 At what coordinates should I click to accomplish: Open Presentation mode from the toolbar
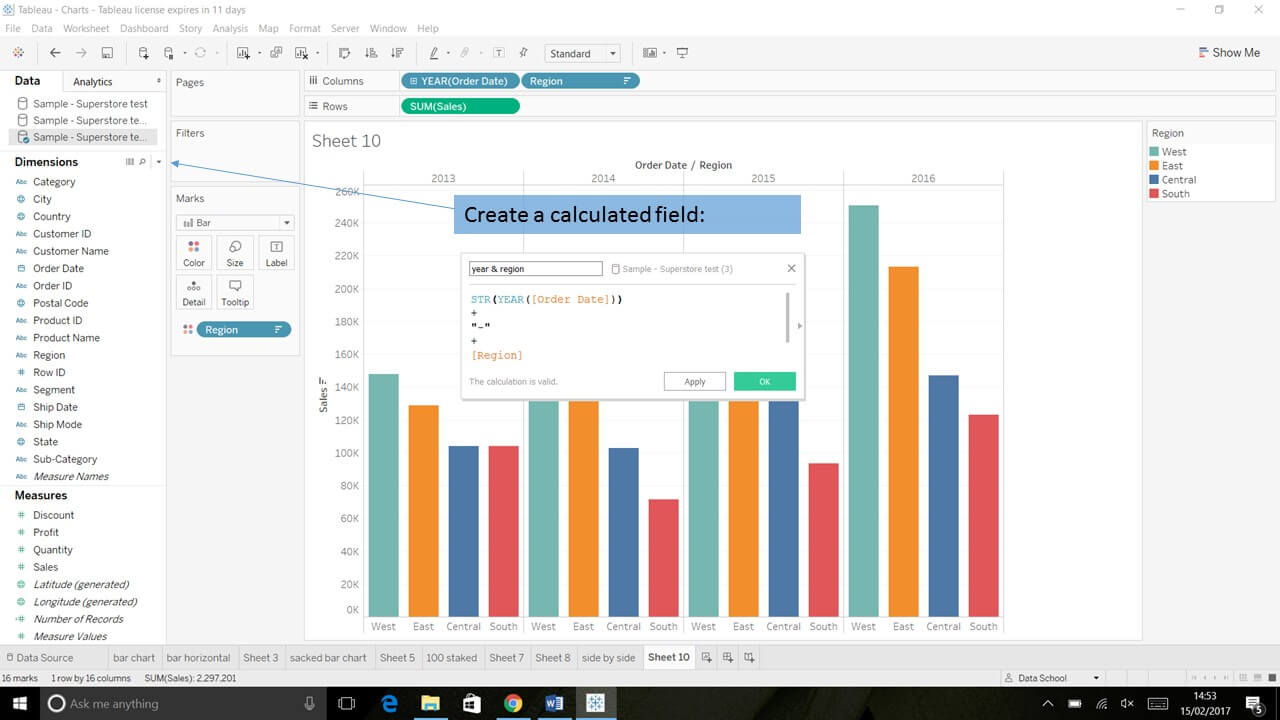pos(682,53)
